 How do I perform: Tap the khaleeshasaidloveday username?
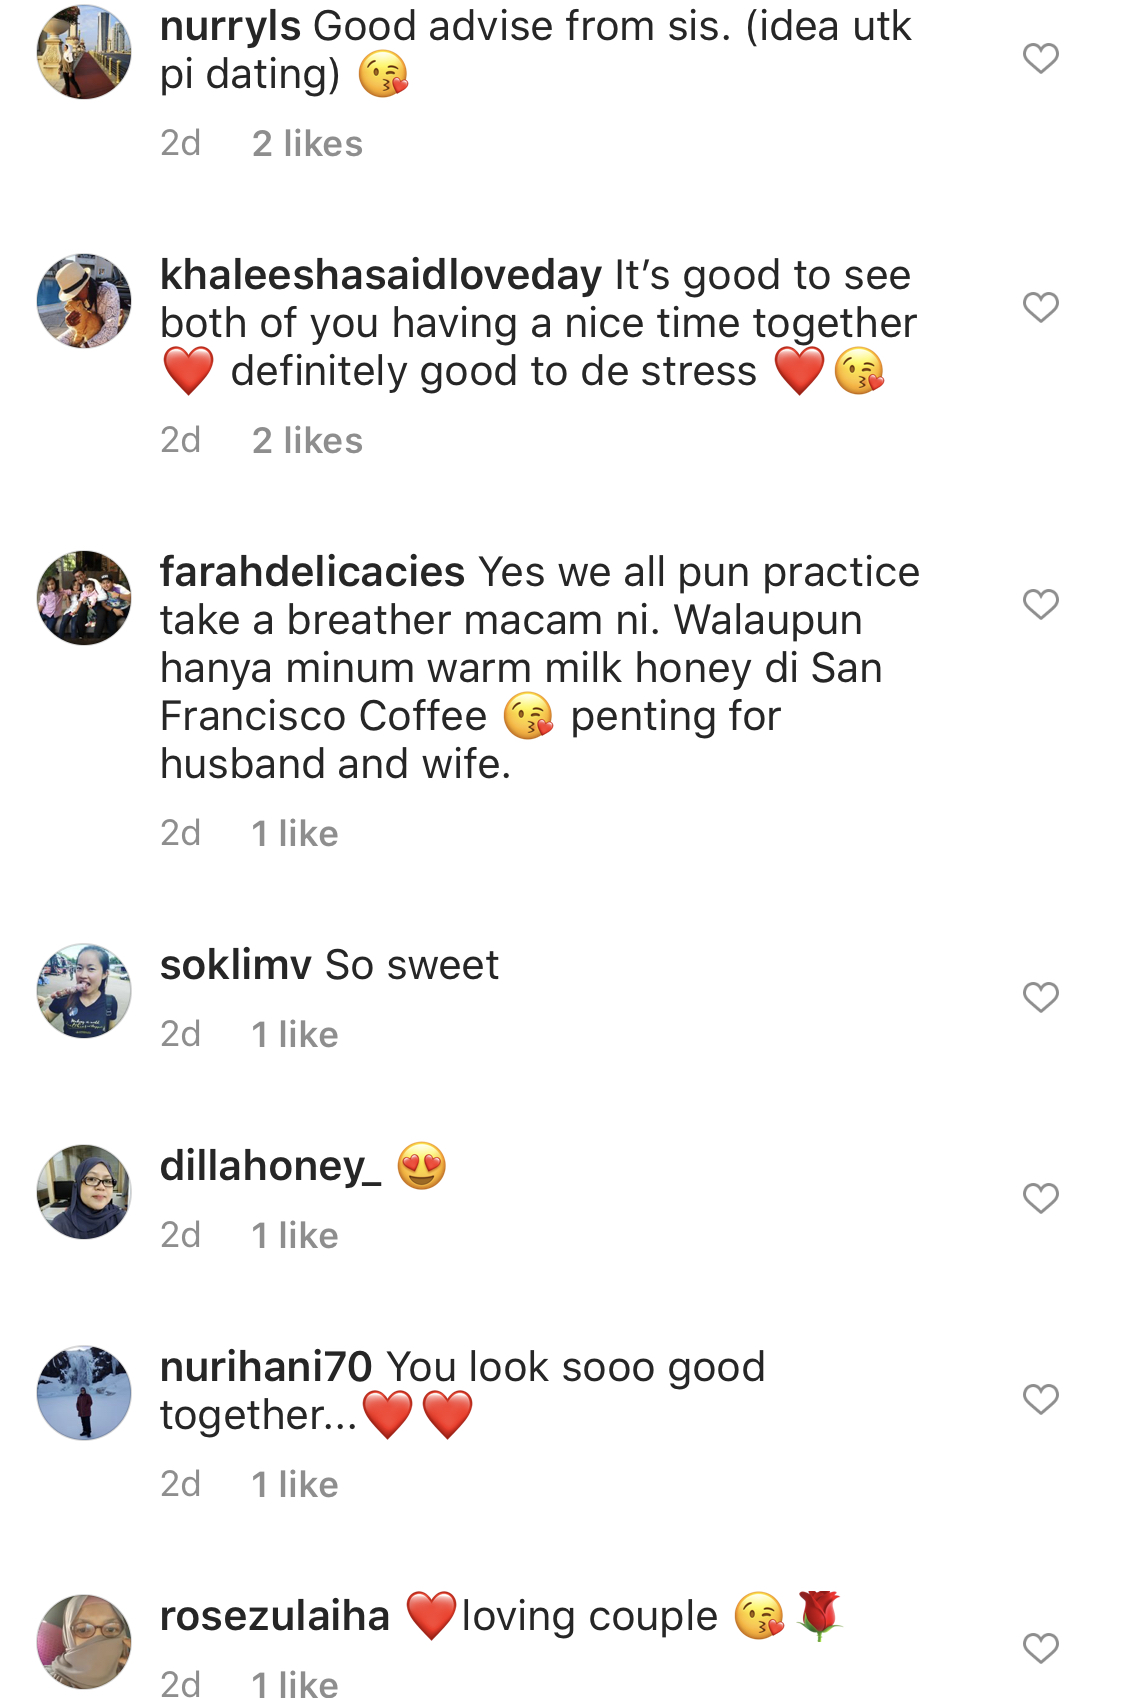[380, 275]
